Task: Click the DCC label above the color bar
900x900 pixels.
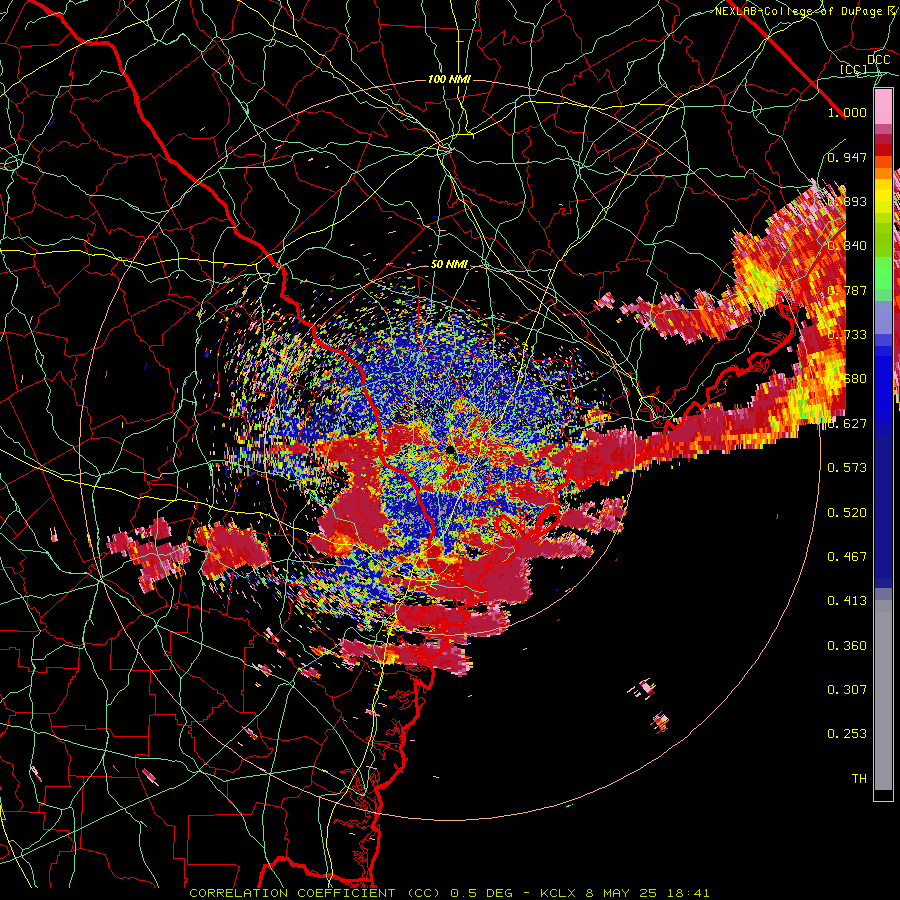Action: click(x=879, y=60)
